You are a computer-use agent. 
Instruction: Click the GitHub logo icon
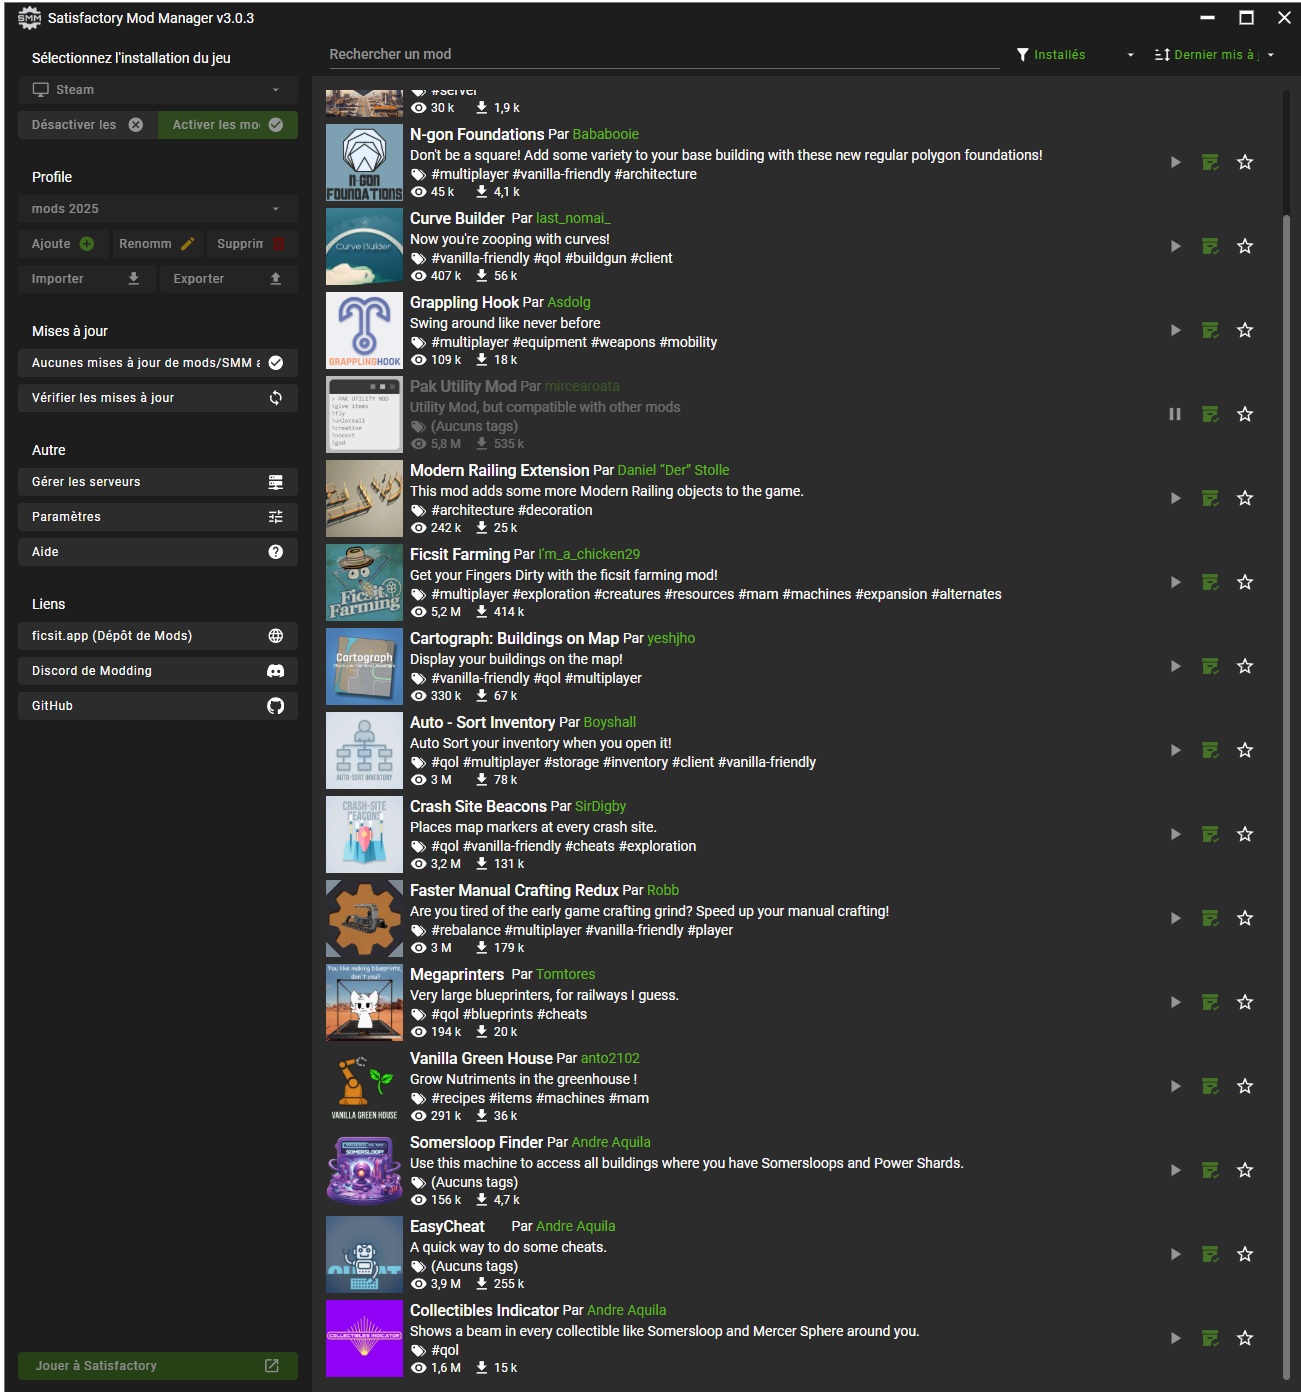point(276,706)
